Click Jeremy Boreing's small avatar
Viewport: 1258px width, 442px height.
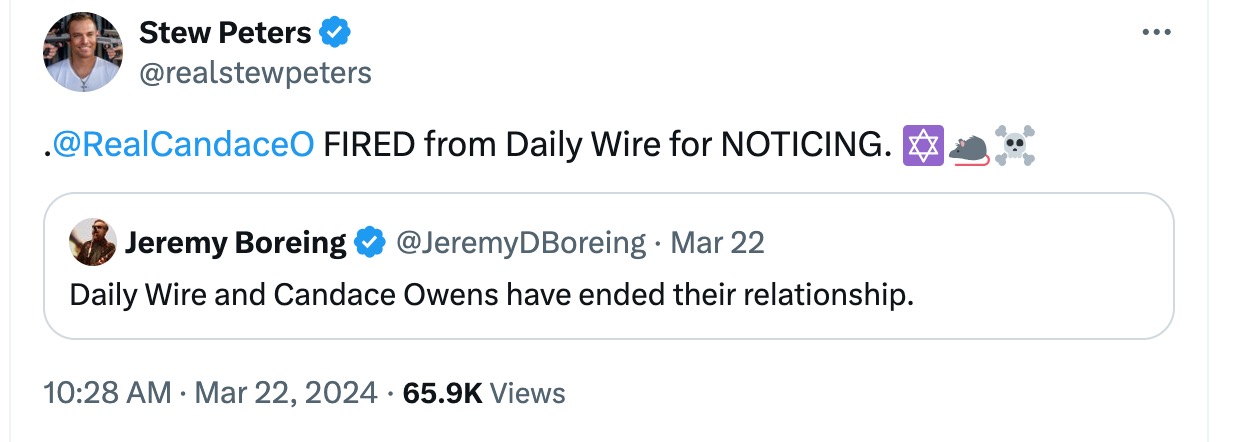pos(93,242)
